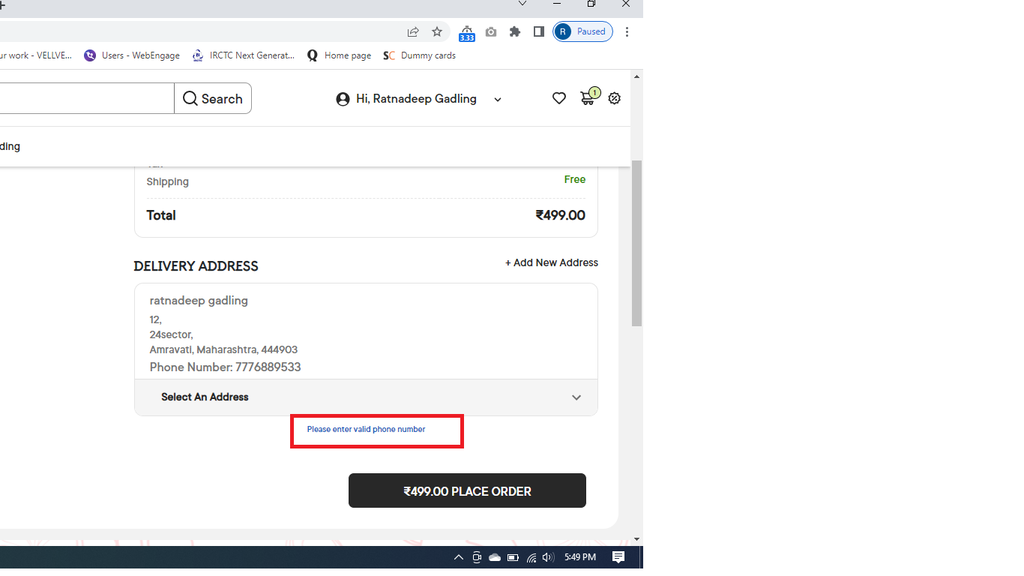Screen dimensions: 1024x576
Task: Open the Chrome three-dot menu
Action: [627, 31]
